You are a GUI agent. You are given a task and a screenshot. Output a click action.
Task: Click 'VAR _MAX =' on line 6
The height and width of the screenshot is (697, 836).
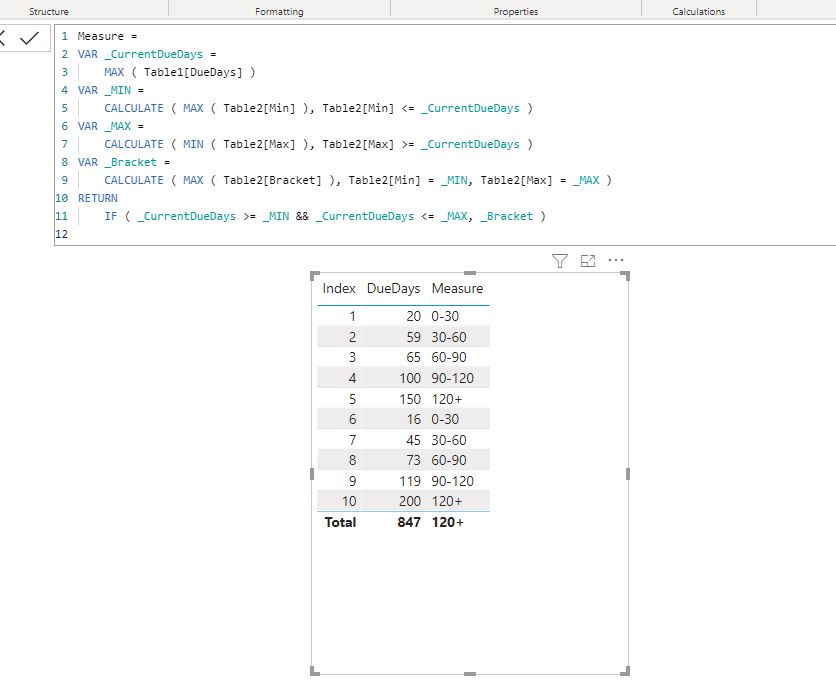[110, 126]
